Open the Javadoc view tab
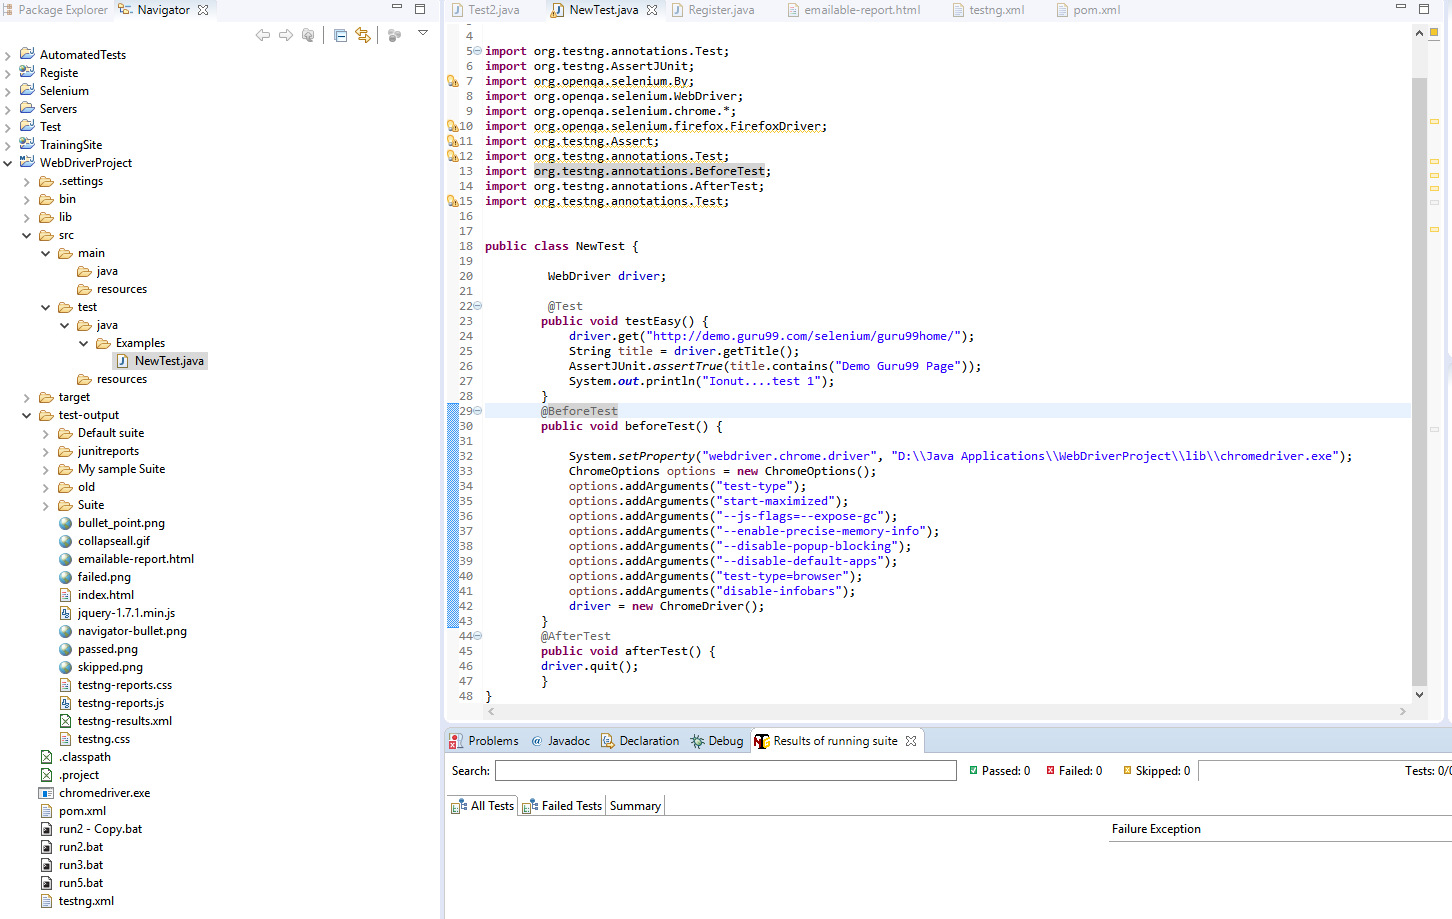 point(560,741)
